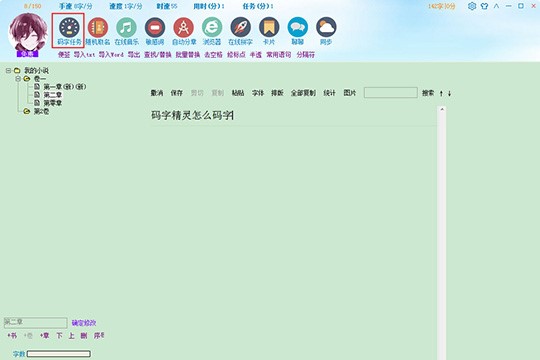The image size is (540, 360).
Task: Click the user avatar portrait
Action: [28, 33]
